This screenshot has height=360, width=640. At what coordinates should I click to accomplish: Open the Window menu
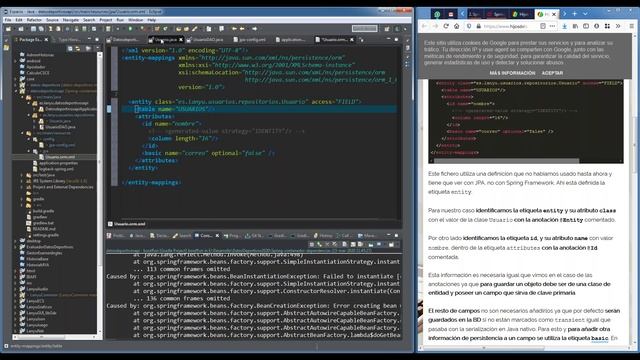(x=136, y=20)
